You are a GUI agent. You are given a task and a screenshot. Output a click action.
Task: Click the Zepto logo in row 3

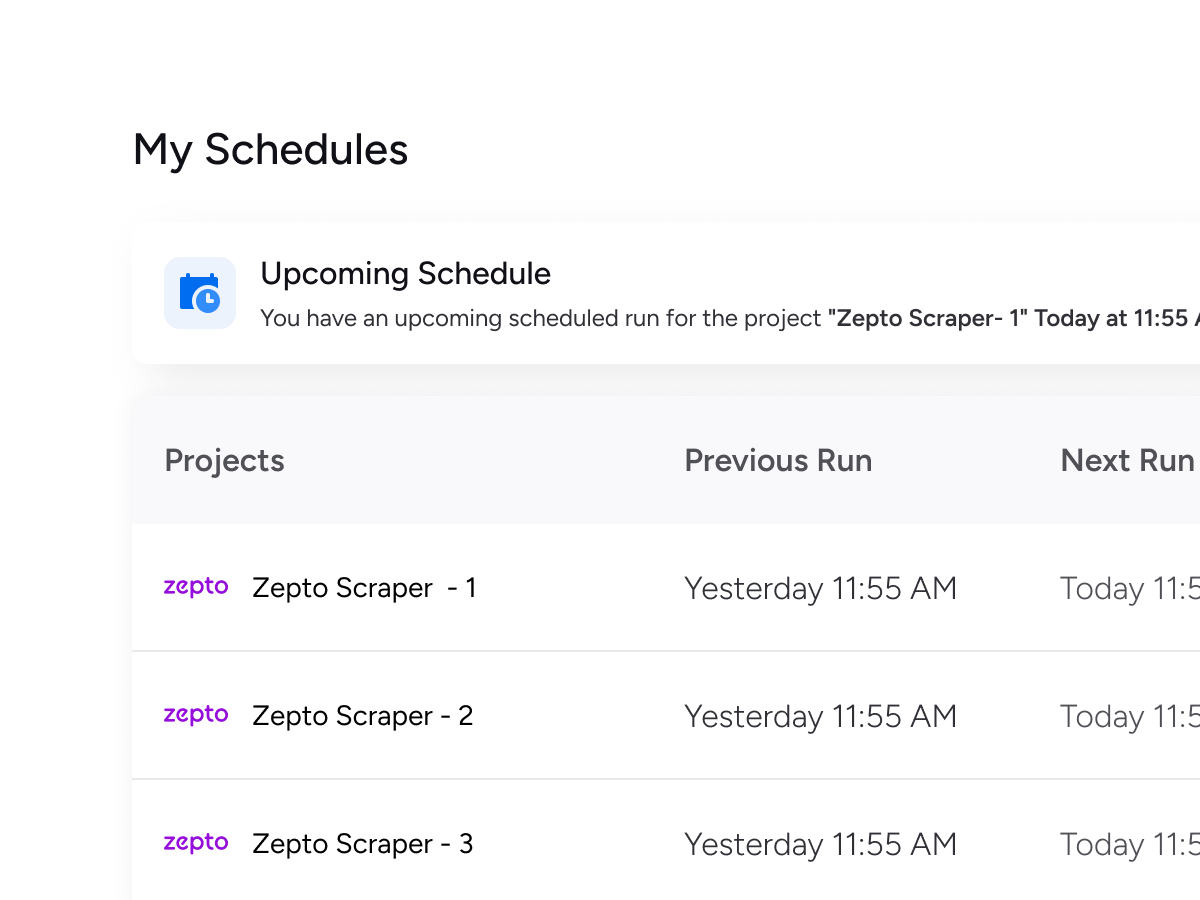tap(196, 843)
